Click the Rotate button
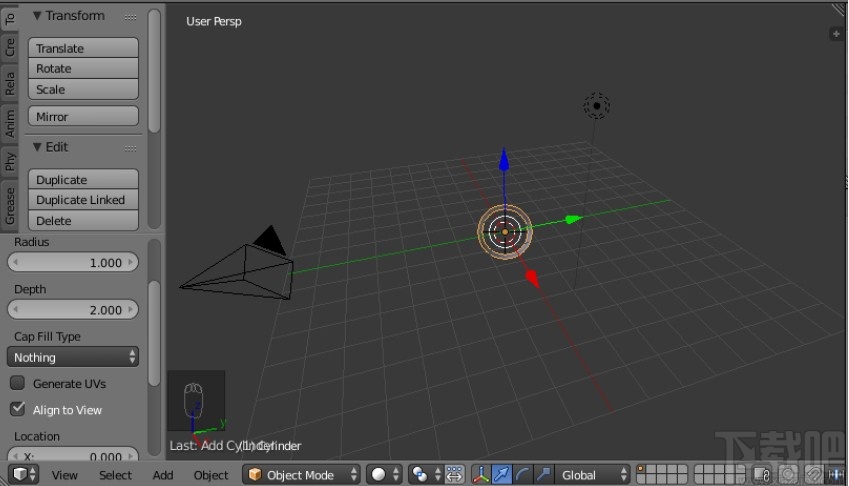849x486 pixels. click(83, 68)
